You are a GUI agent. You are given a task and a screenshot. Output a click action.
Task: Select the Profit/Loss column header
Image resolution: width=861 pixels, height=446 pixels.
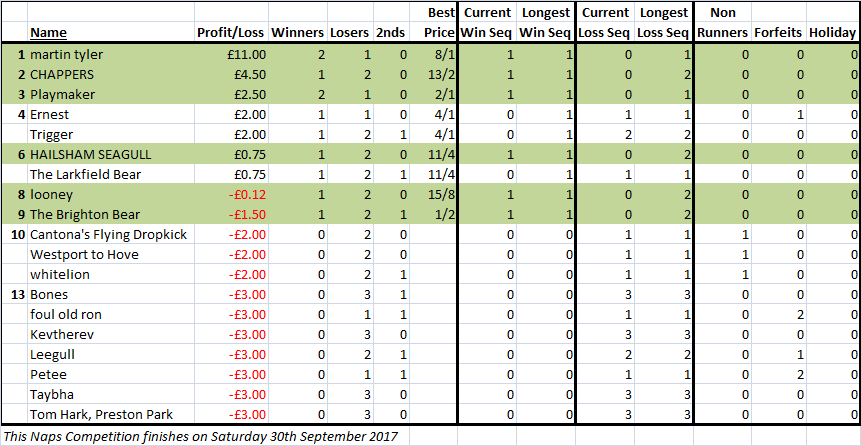[x=231, y=33]
